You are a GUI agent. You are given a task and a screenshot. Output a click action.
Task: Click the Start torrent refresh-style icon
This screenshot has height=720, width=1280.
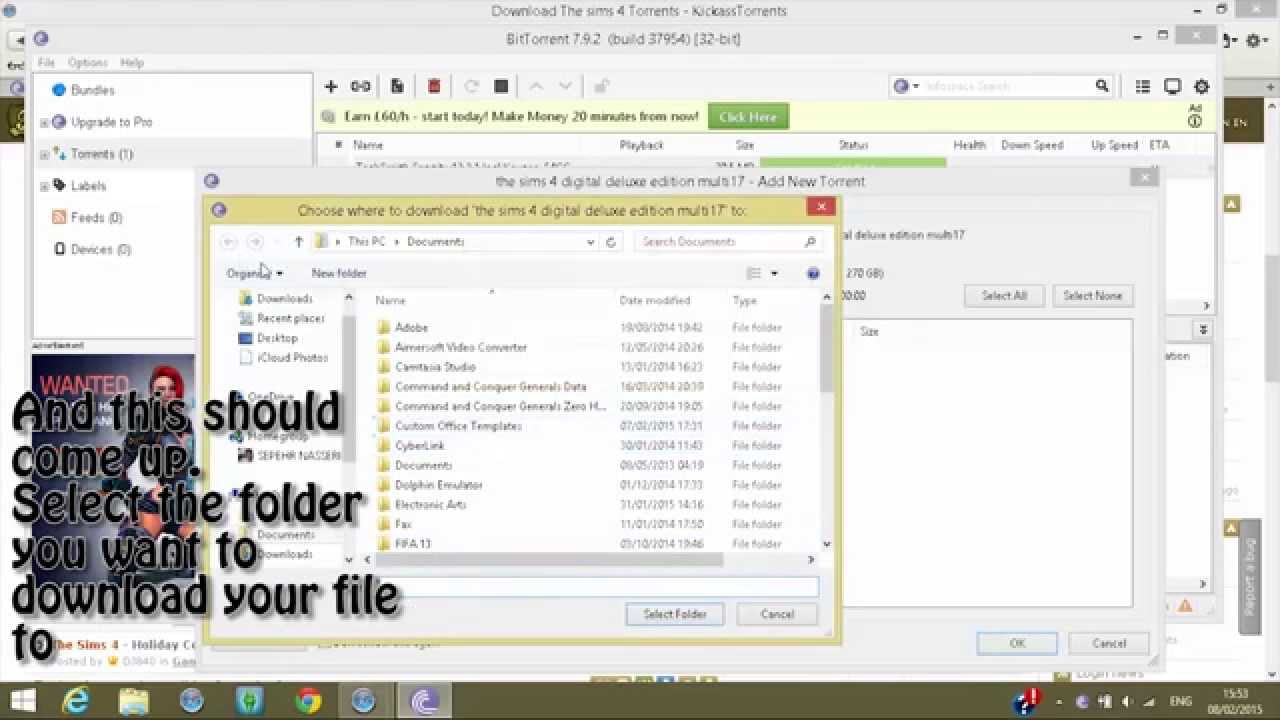coord(471,86)
